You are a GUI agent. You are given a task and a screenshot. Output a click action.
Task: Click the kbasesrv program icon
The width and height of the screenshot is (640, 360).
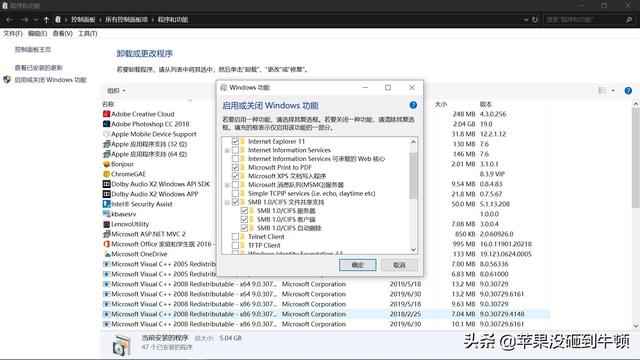coord(107,214)
